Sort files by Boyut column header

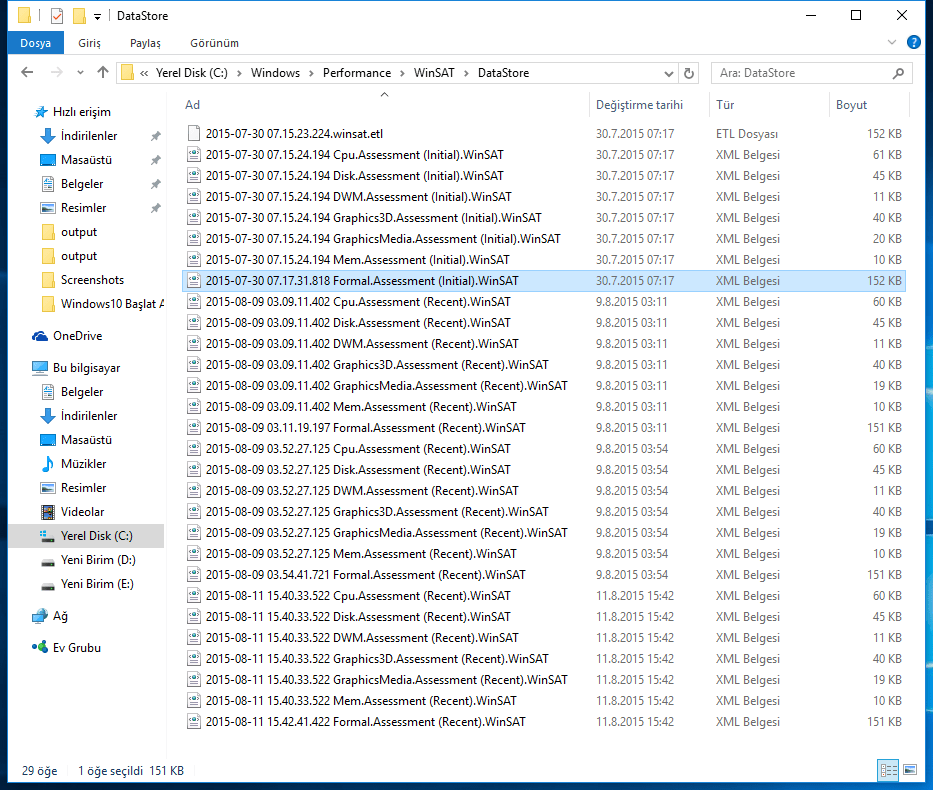[851, 105]
